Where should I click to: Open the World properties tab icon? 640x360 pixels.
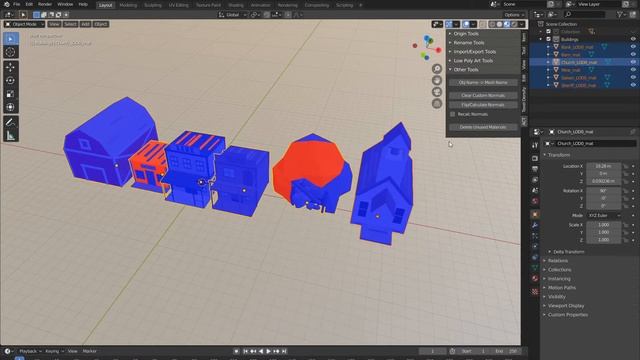pos(535,201)
